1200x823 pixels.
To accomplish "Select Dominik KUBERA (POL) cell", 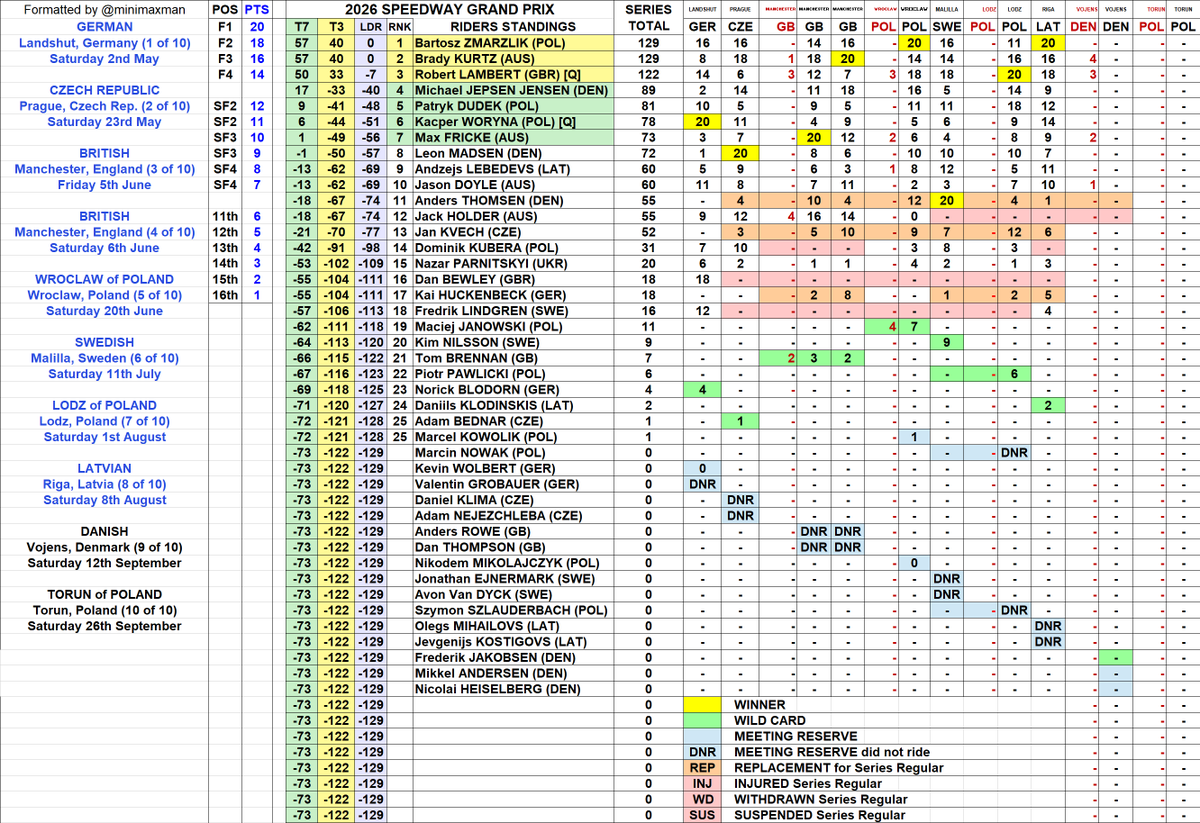I will click(x=512, y=248).
